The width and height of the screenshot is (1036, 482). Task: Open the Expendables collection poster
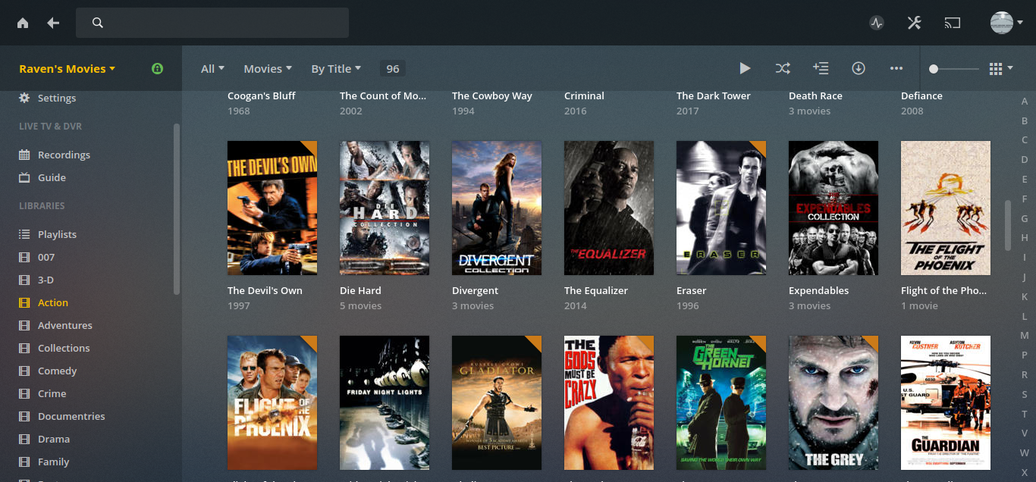834,207
